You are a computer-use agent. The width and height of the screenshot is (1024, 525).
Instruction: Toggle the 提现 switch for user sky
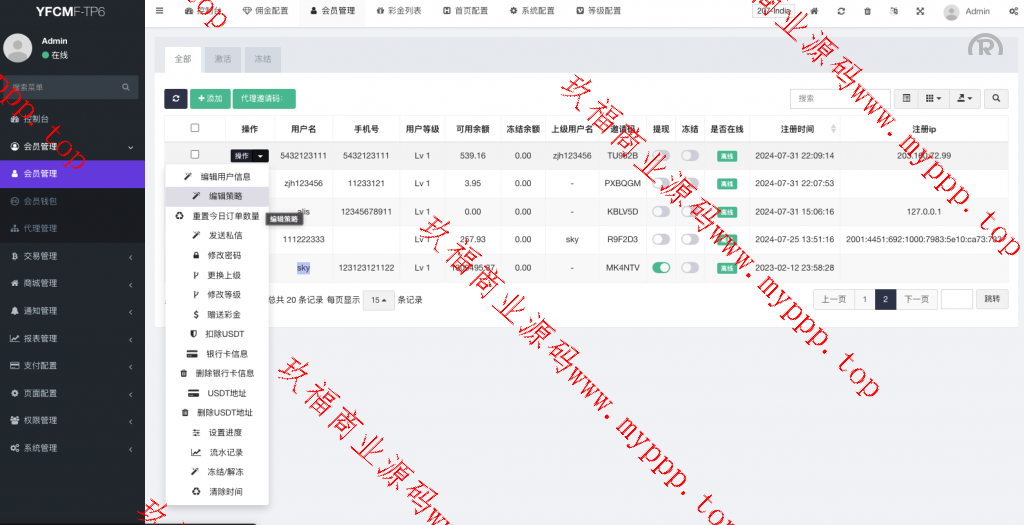[661, 268]
